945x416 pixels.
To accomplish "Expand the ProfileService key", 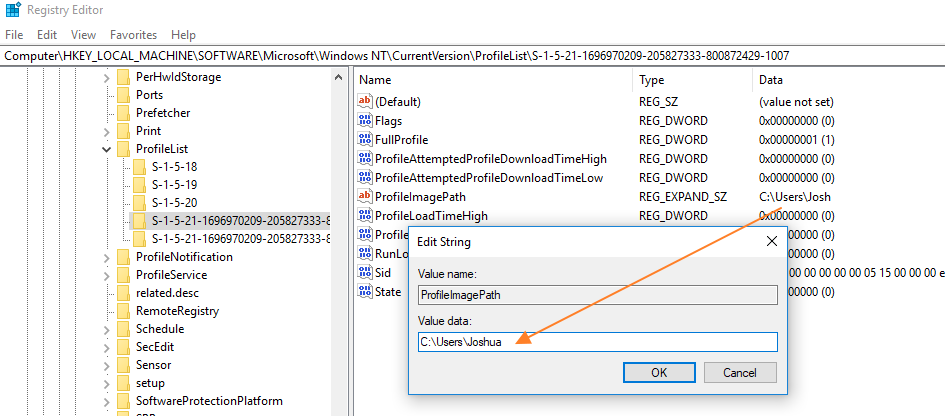I will click(x=107, y=276).
